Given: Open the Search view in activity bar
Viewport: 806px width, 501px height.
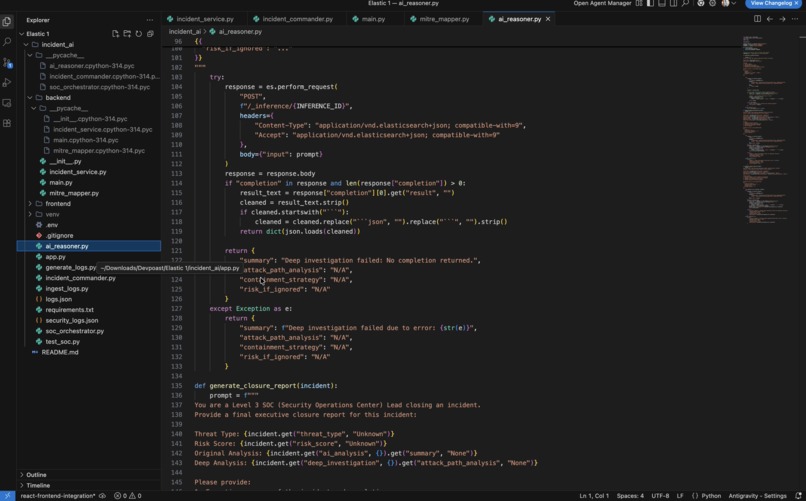Looking at the screenshot, I should [7, 42].
